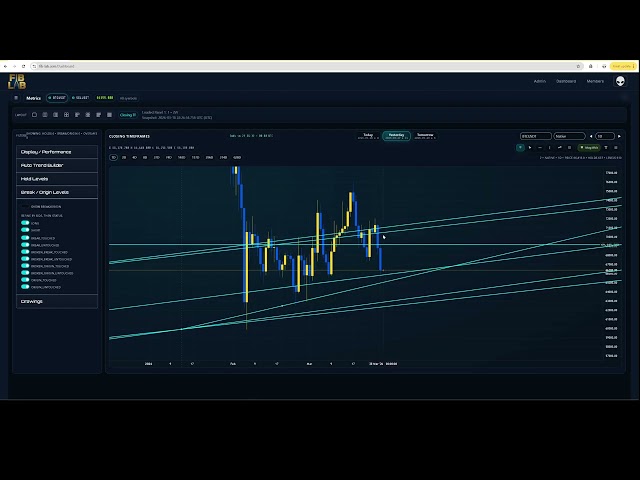Toggle the BREAK_TOUCHED switch
The height and width of the screenshot is (480, 640).
point(25,238)
